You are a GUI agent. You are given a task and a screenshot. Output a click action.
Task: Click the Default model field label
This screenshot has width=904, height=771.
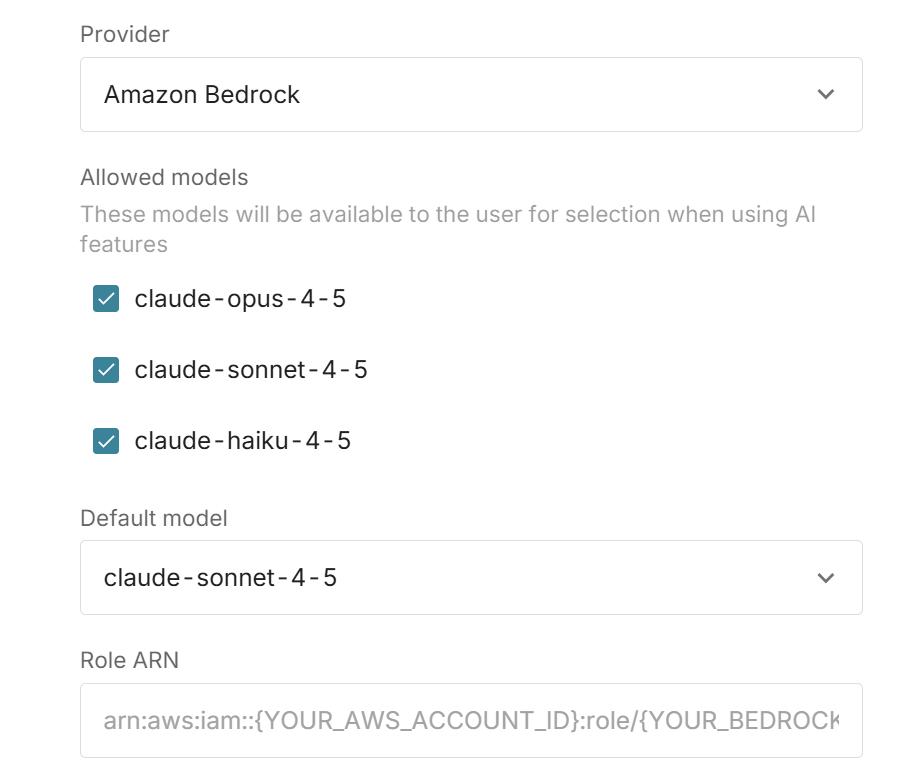pos(154,518)
